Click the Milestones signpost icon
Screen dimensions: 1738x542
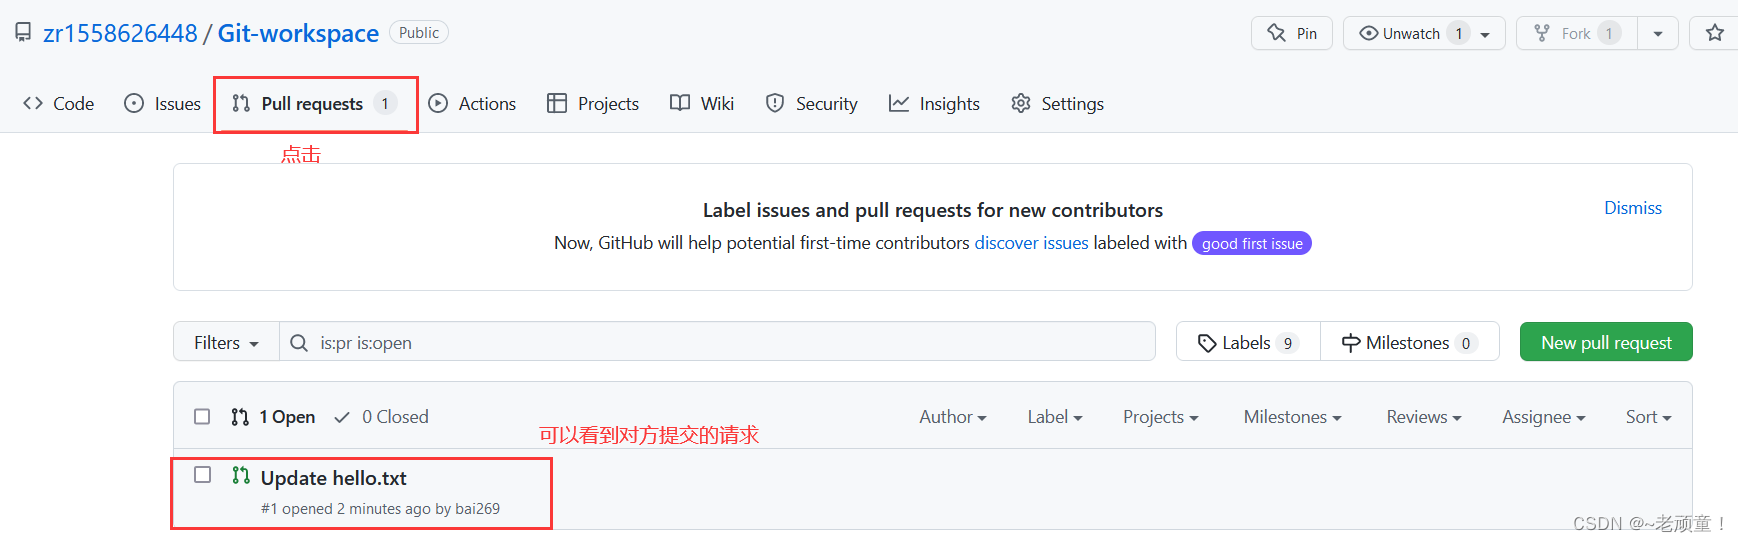1351,343
